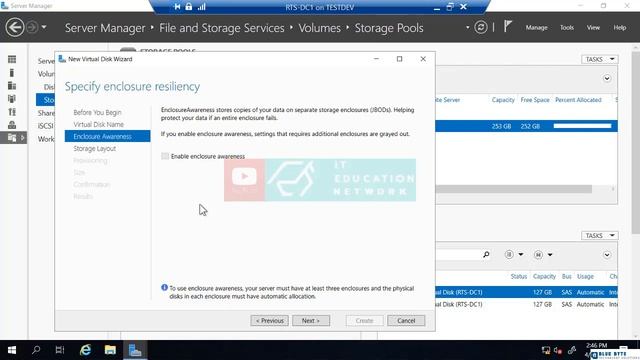The height and width of the screenshot is (360, 640).
Task: Click the forward navigation arrow
Action: coord(32,28)
